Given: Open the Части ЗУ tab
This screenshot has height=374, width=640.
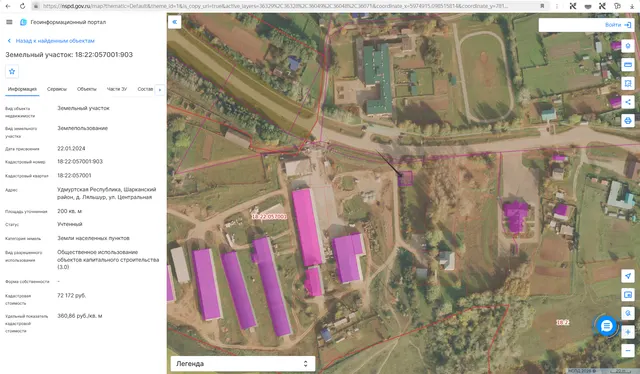Looking at the screenshot, I should tap(117, 89).
